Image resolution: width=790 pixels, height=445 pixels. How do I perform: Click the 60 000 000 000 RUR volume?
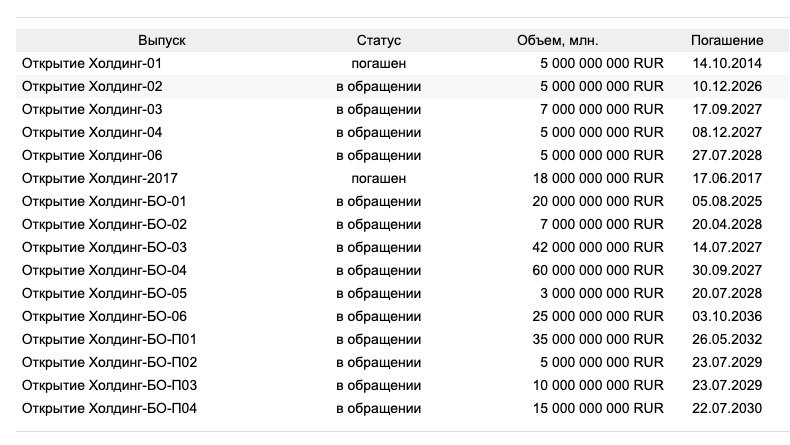(x=598, y=271)
